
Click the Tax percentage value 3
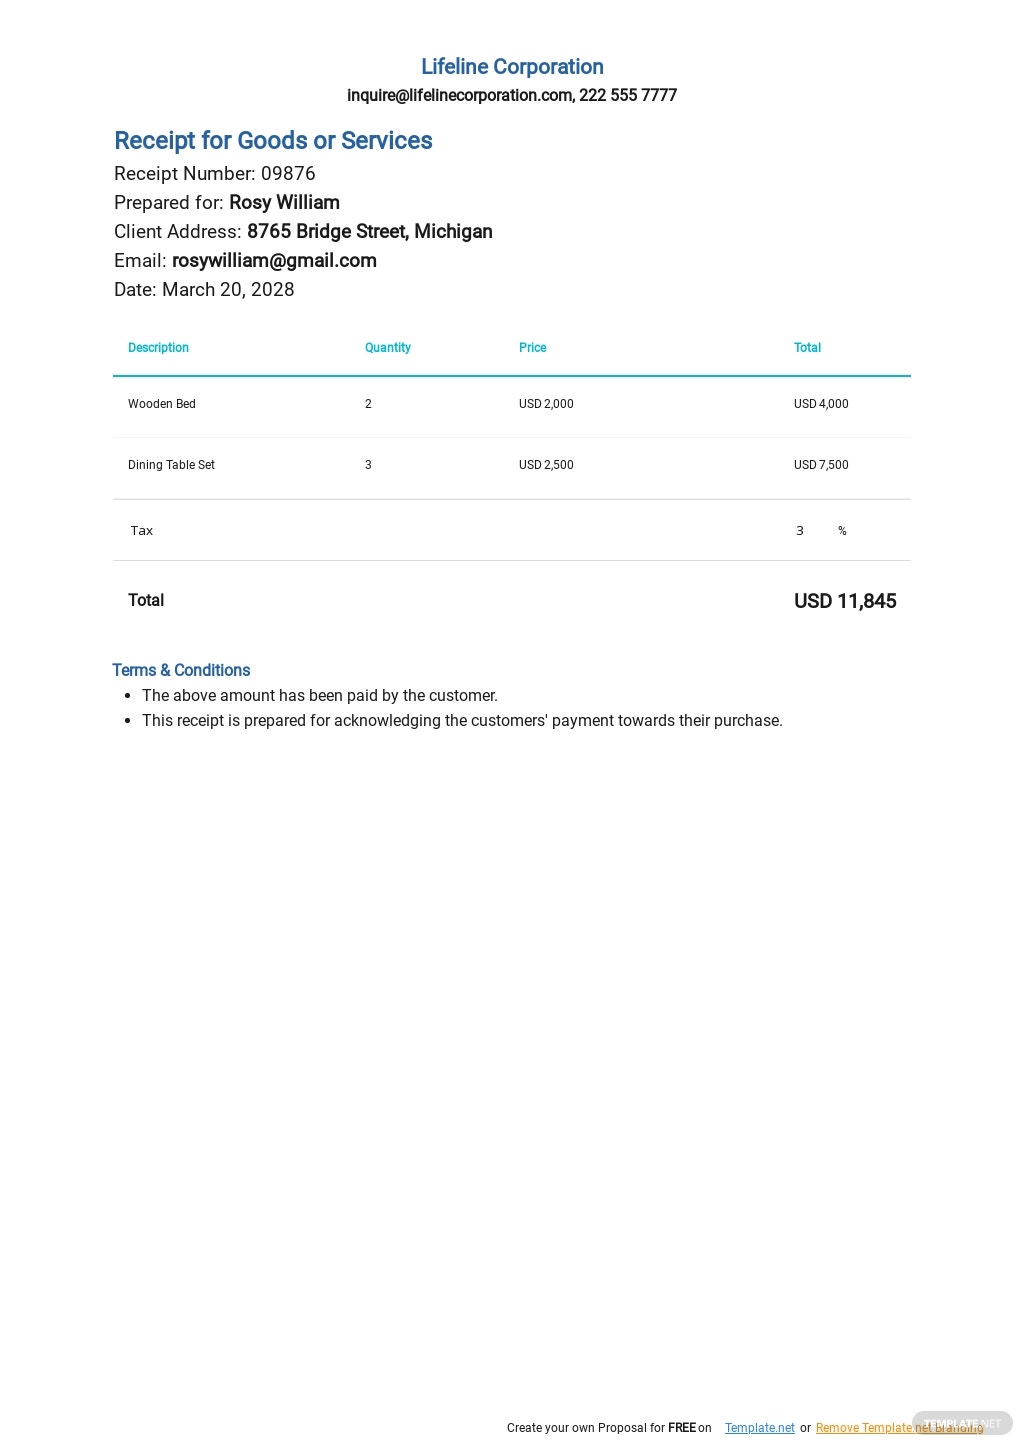(800, 531)
